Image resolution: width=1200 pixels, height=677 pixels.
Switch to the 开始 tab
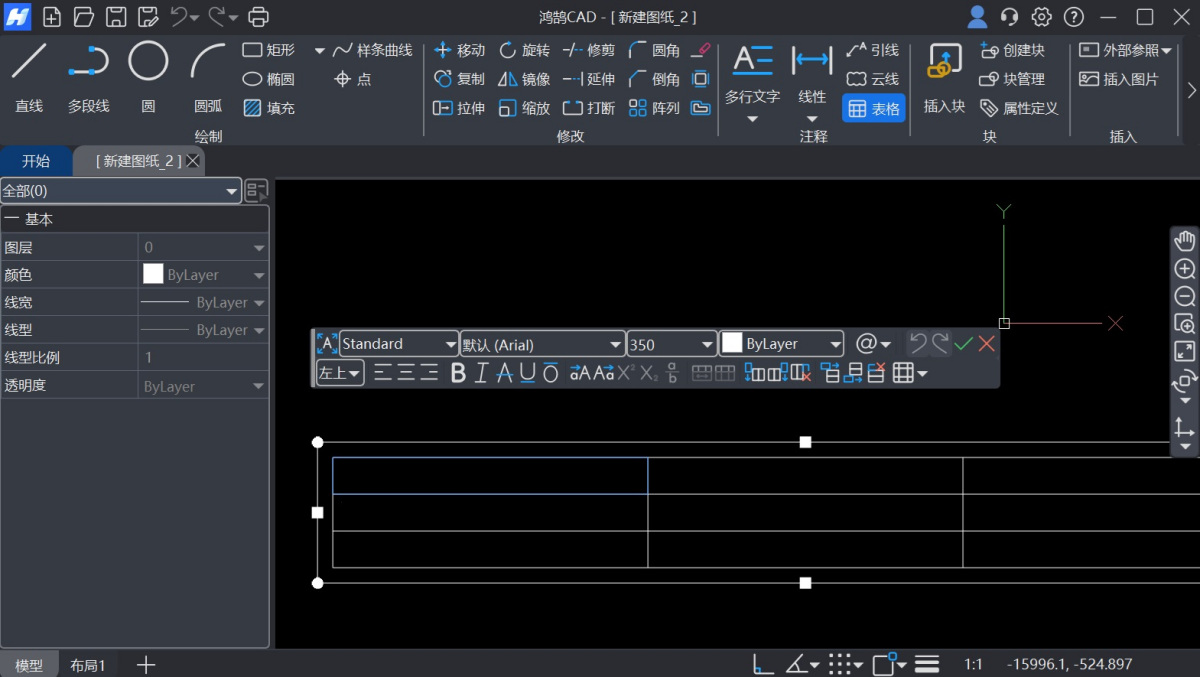[x=36, y=160]
